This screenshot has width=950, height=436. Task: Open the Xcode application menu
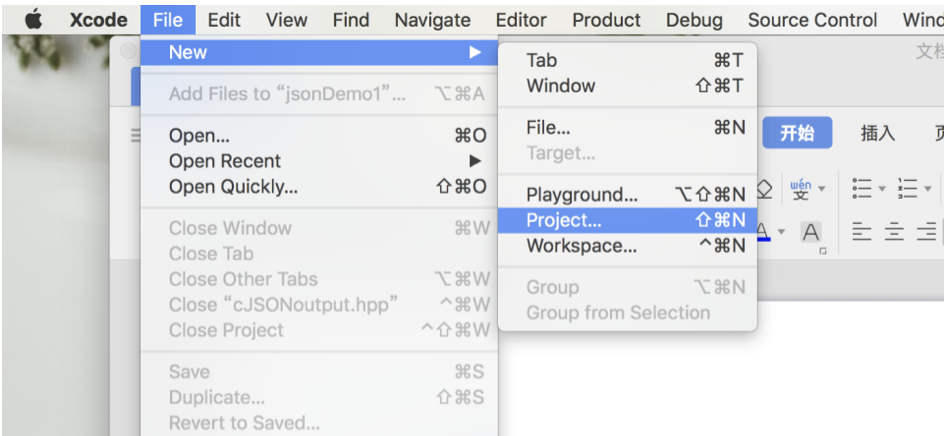98,20
